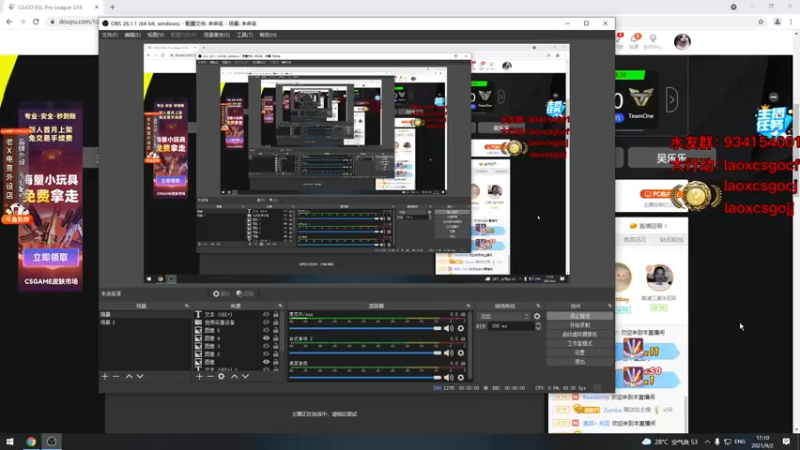The width and height of the screenshot is (800, 450).
Task: Undock the scenes panel via header icon
Action: 187,306
